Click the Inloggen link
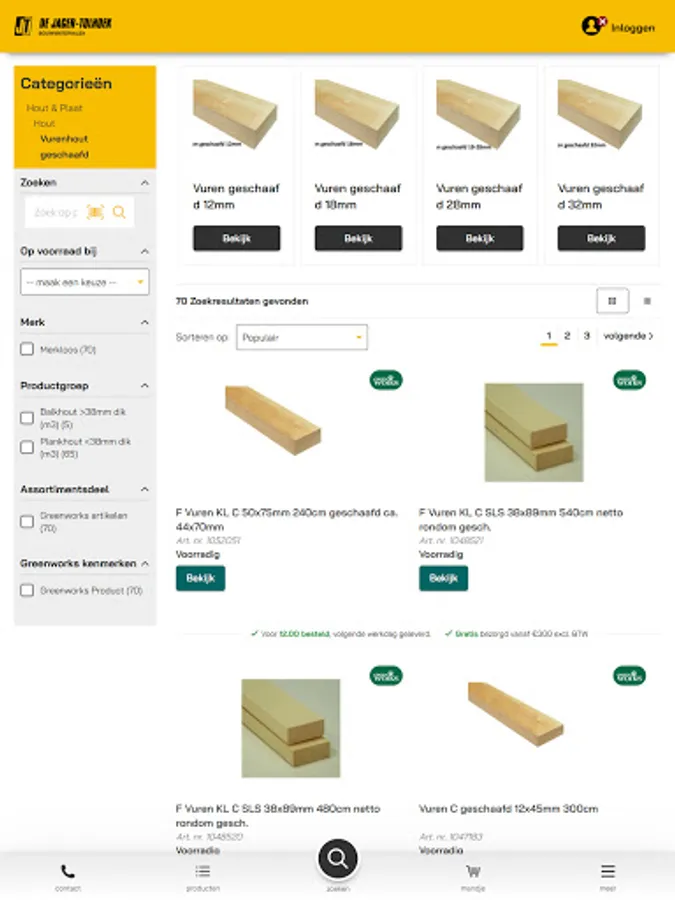Image resolution: width=675 pixels, height=900 pixels. click(x=633, y=28)
